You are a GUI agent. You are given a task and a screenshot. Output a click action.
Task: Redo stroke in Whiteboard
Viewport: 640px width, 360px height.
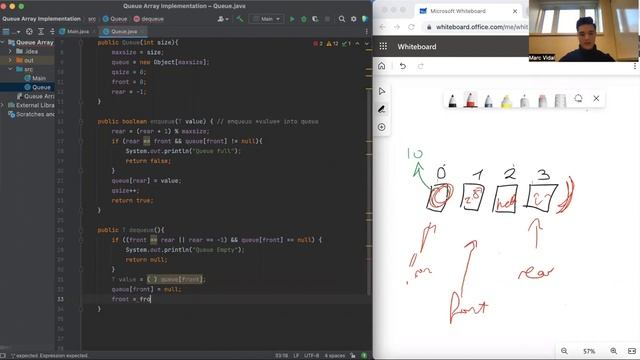(420, 66)
